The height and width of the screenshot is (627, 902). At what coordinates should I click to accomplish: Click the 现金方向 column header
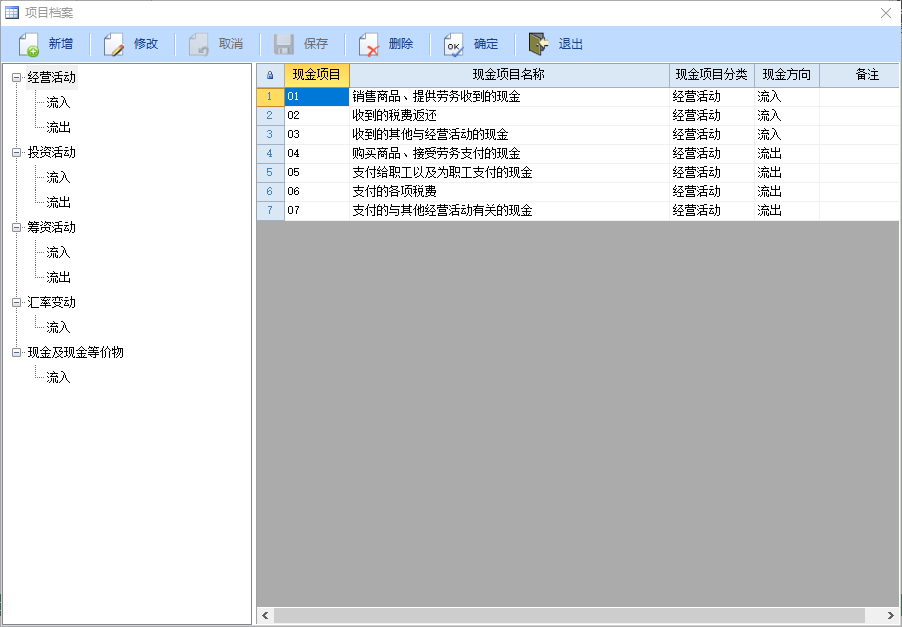(787, 75)
